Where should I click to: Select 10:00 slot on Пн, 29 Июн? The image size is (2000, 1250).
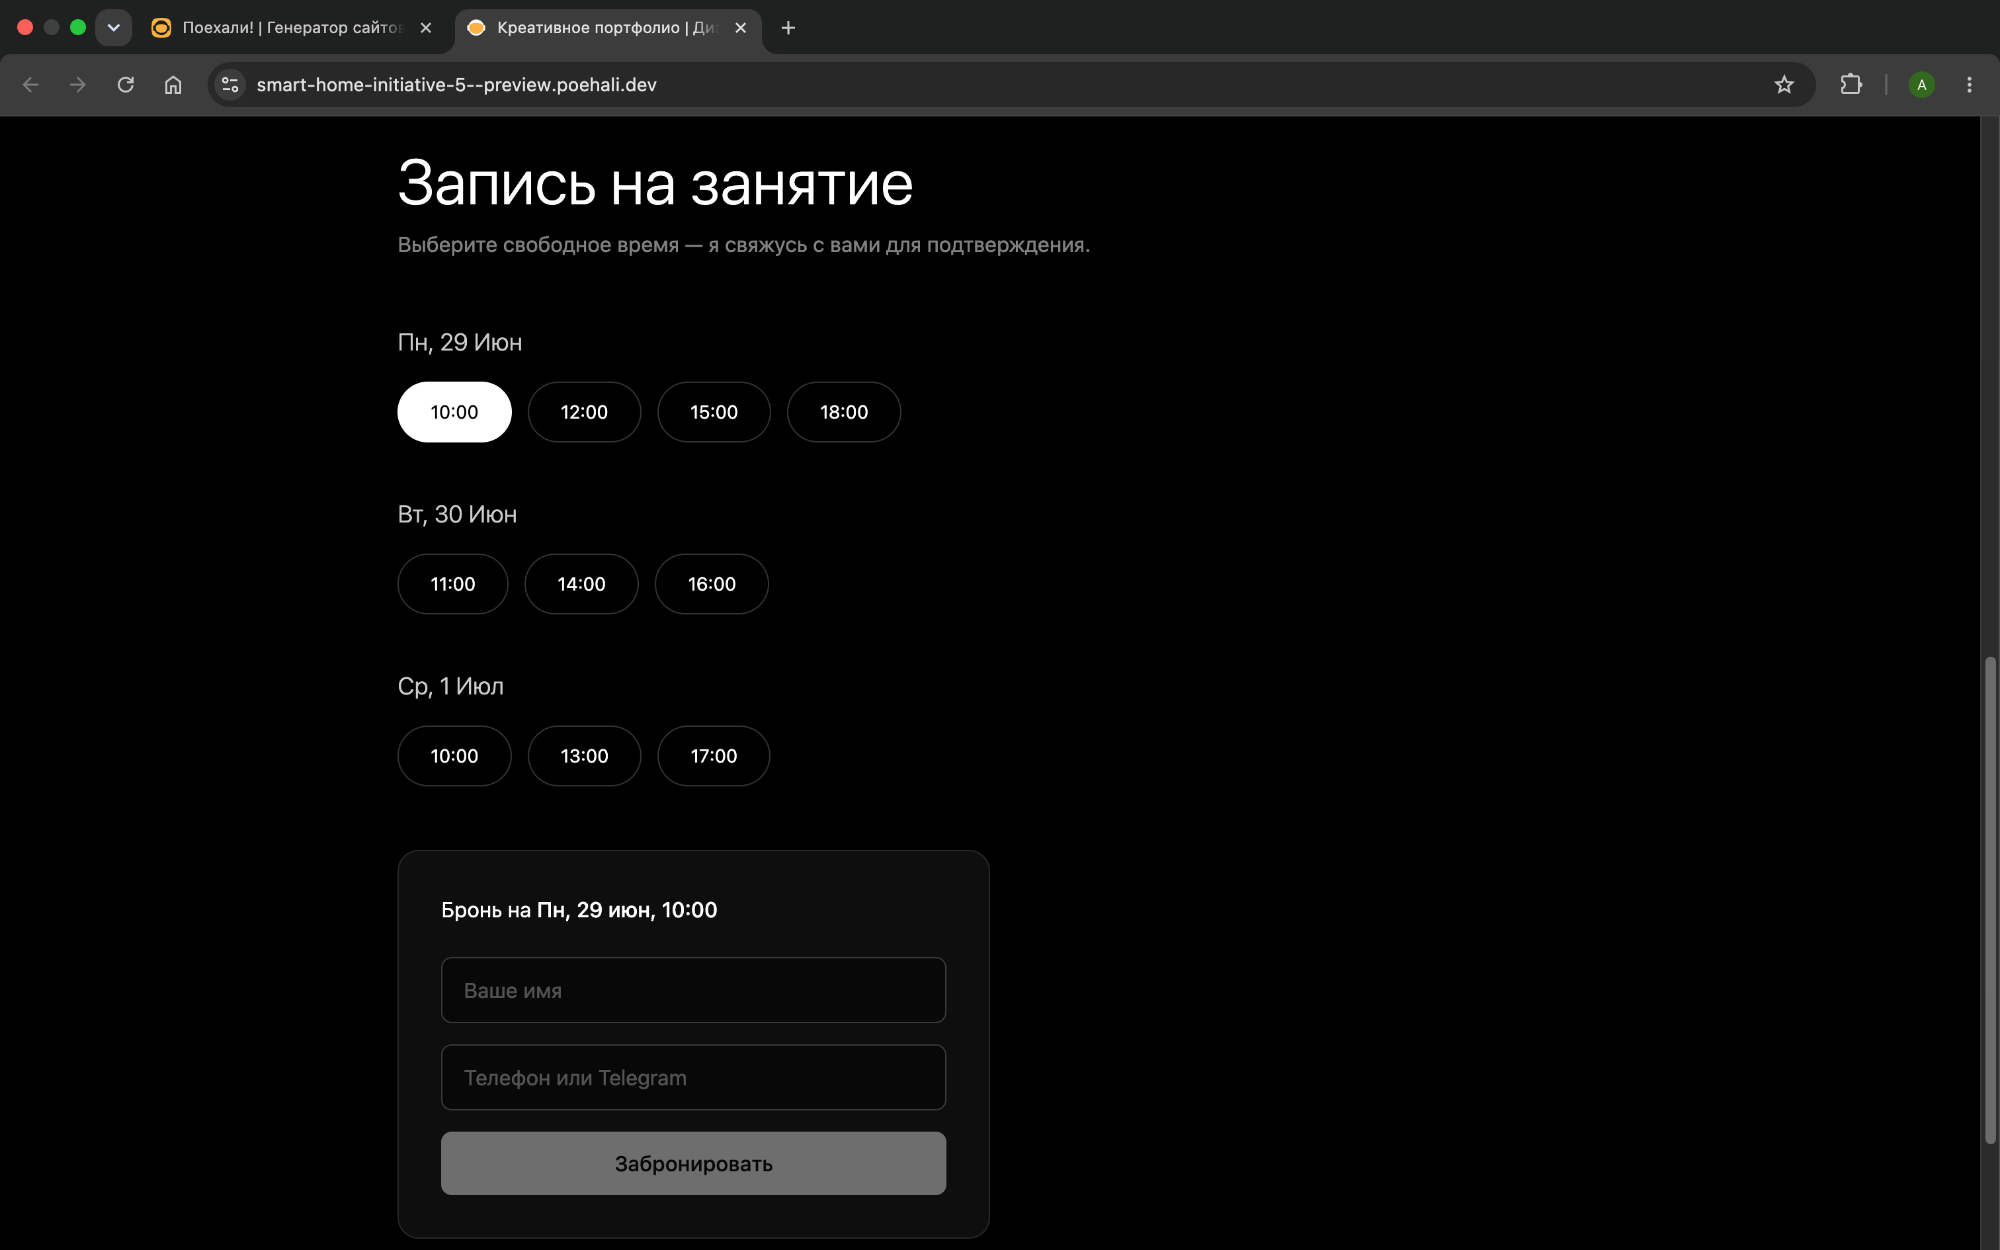pyautogui.click(x=454, y=412)
